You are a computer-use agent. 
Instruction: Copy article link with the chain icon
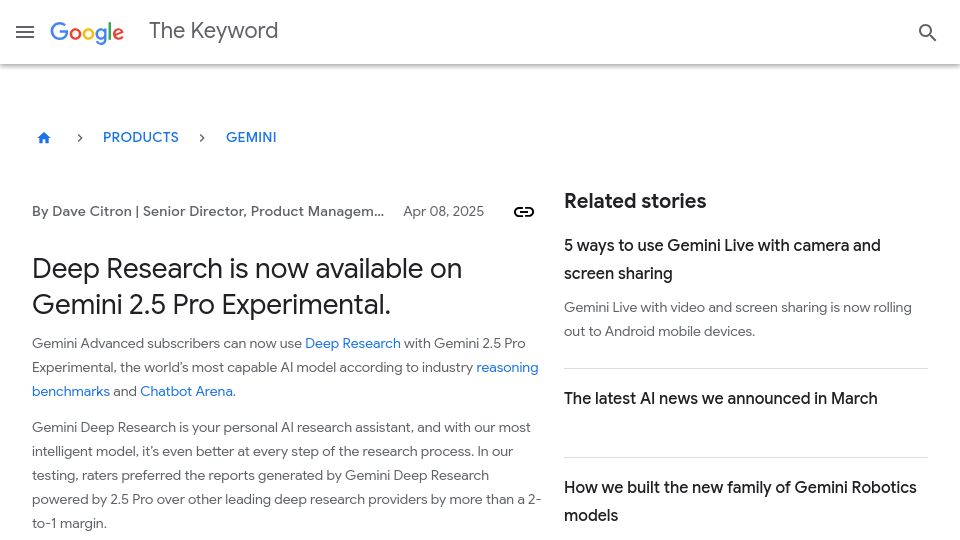523,212
